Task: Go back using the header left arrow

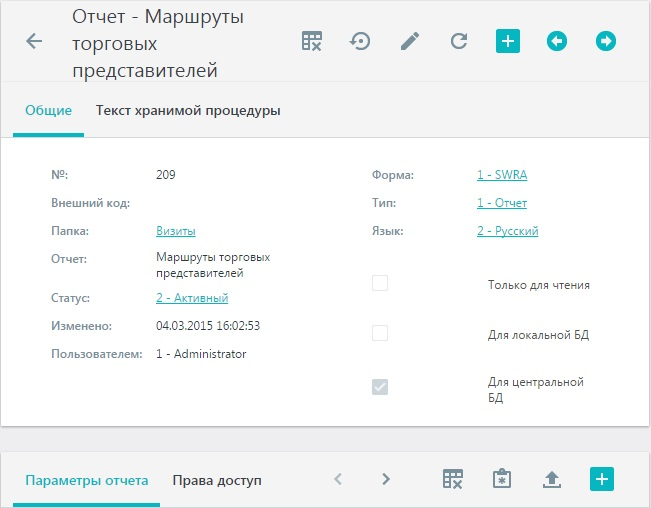Action: (x=34, y=41)
